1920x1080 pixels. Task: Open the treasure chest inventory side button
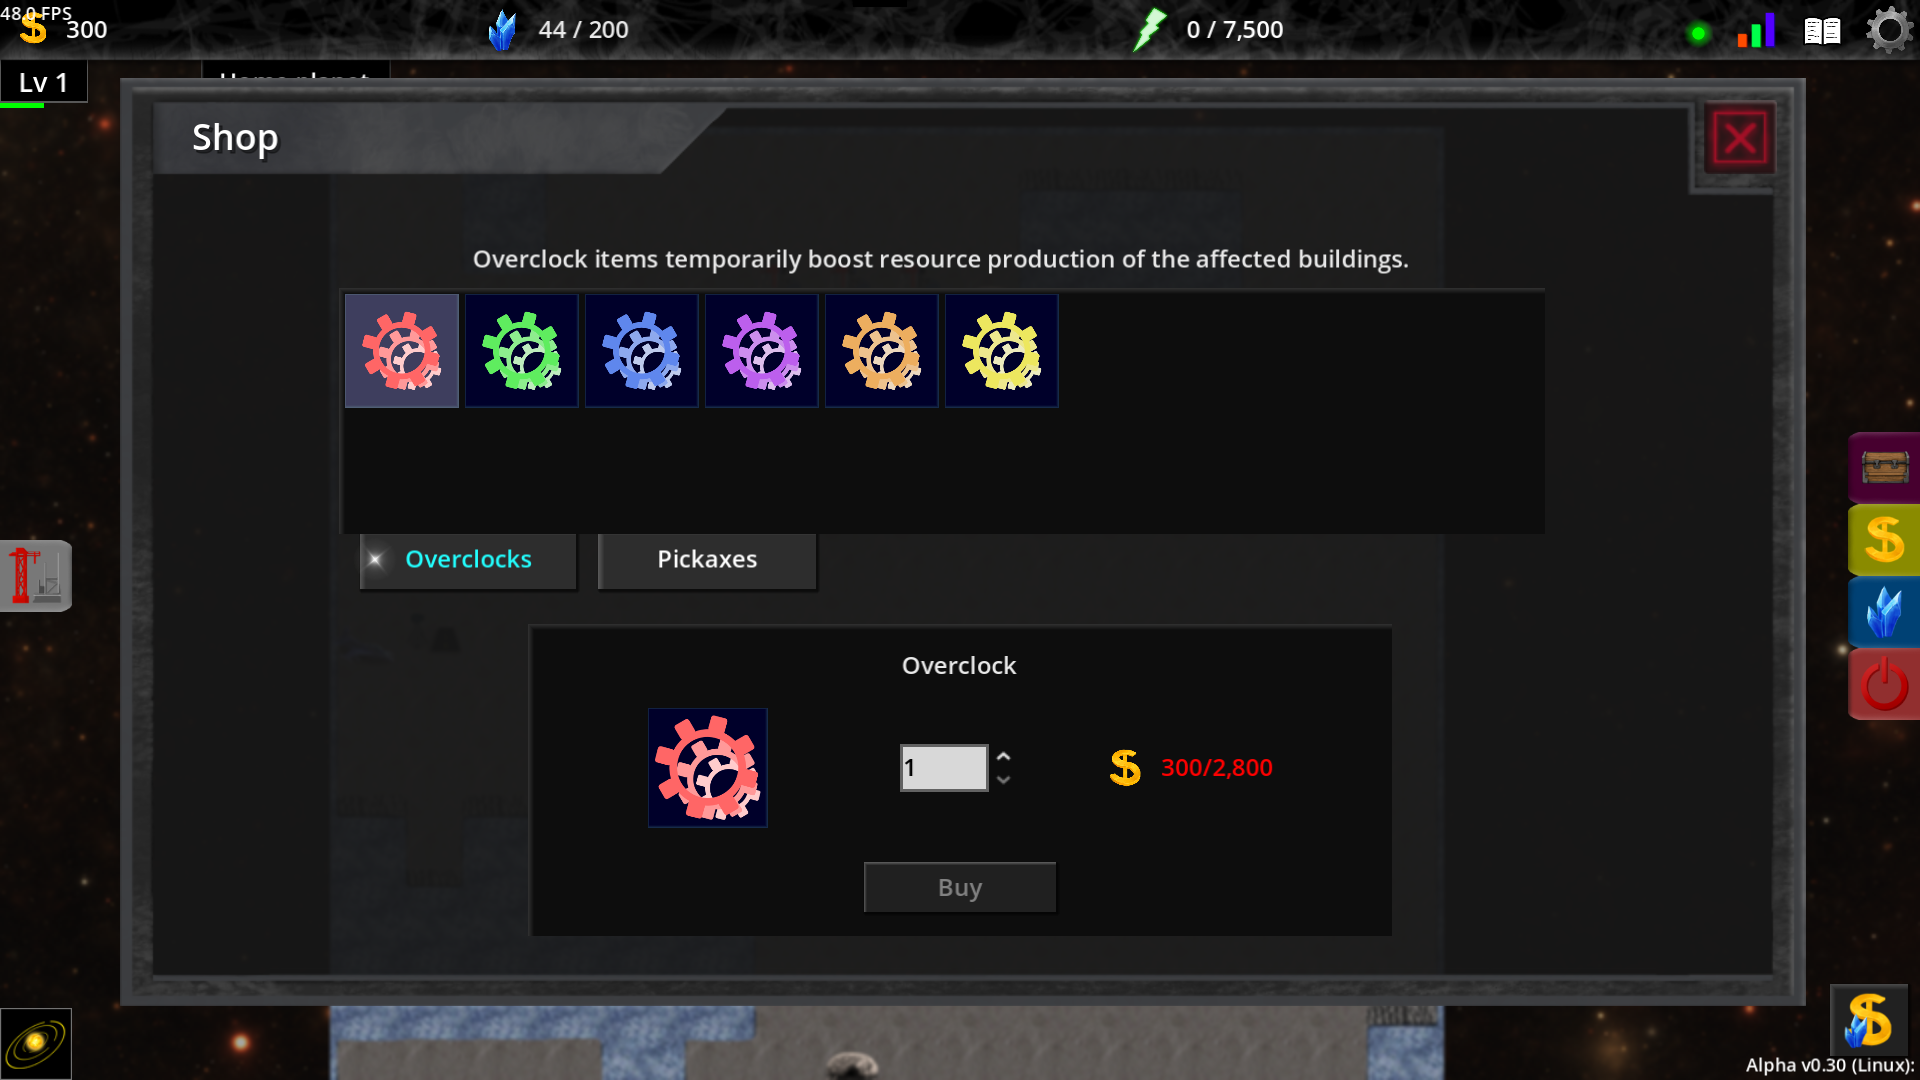click(1884, 467)
